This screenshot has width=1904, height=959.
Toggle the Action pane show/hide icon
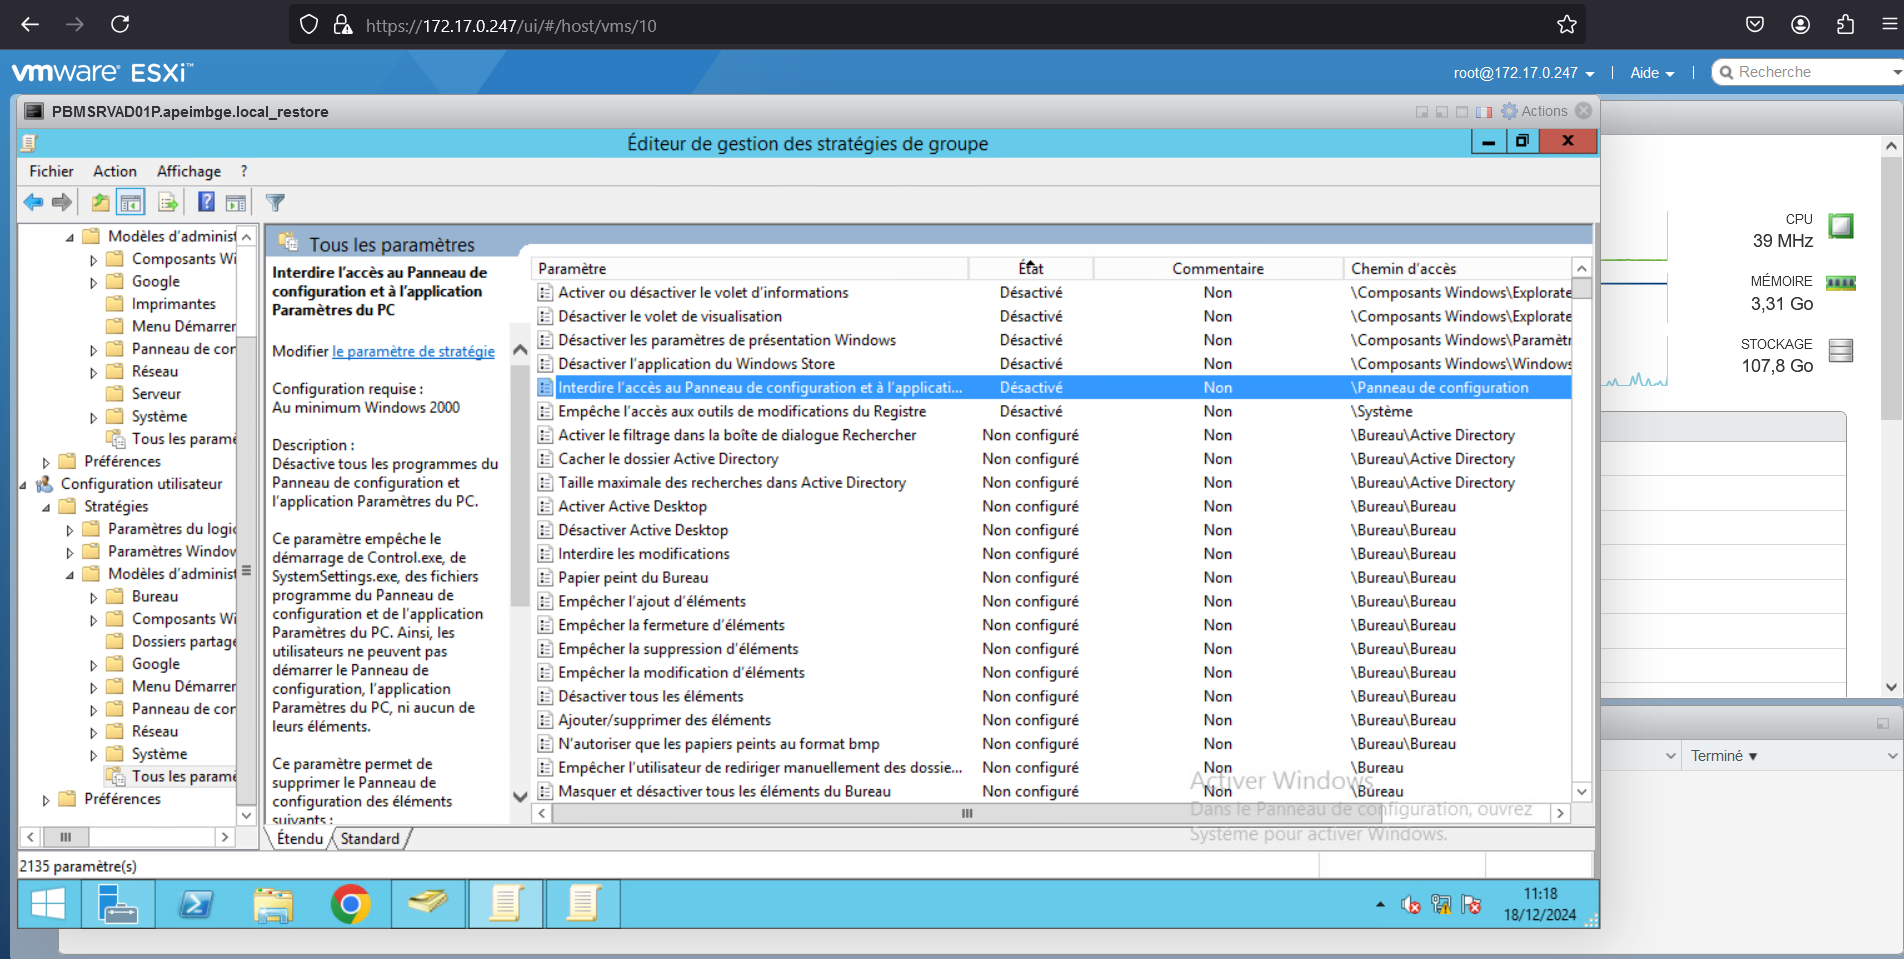pyautogui.click(x=236, y=203)
